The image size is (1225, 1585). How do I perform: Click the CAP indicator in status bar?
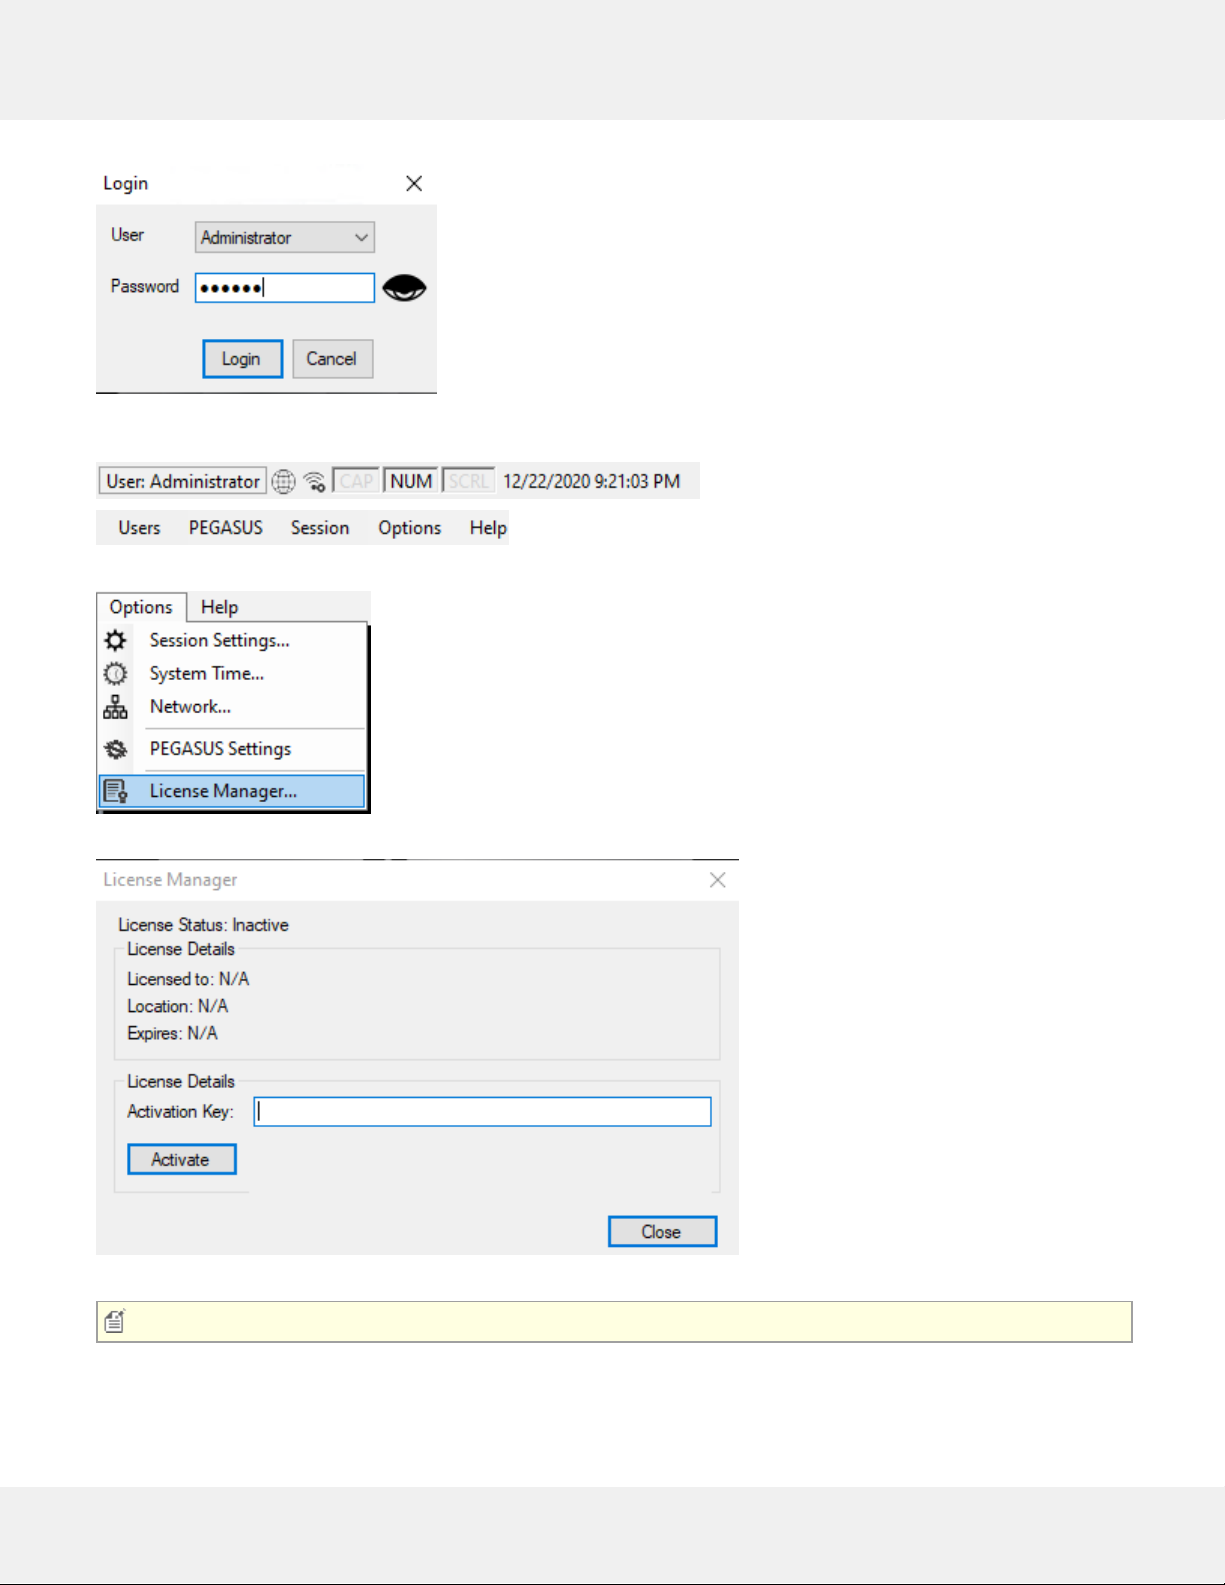pos(356,481)
